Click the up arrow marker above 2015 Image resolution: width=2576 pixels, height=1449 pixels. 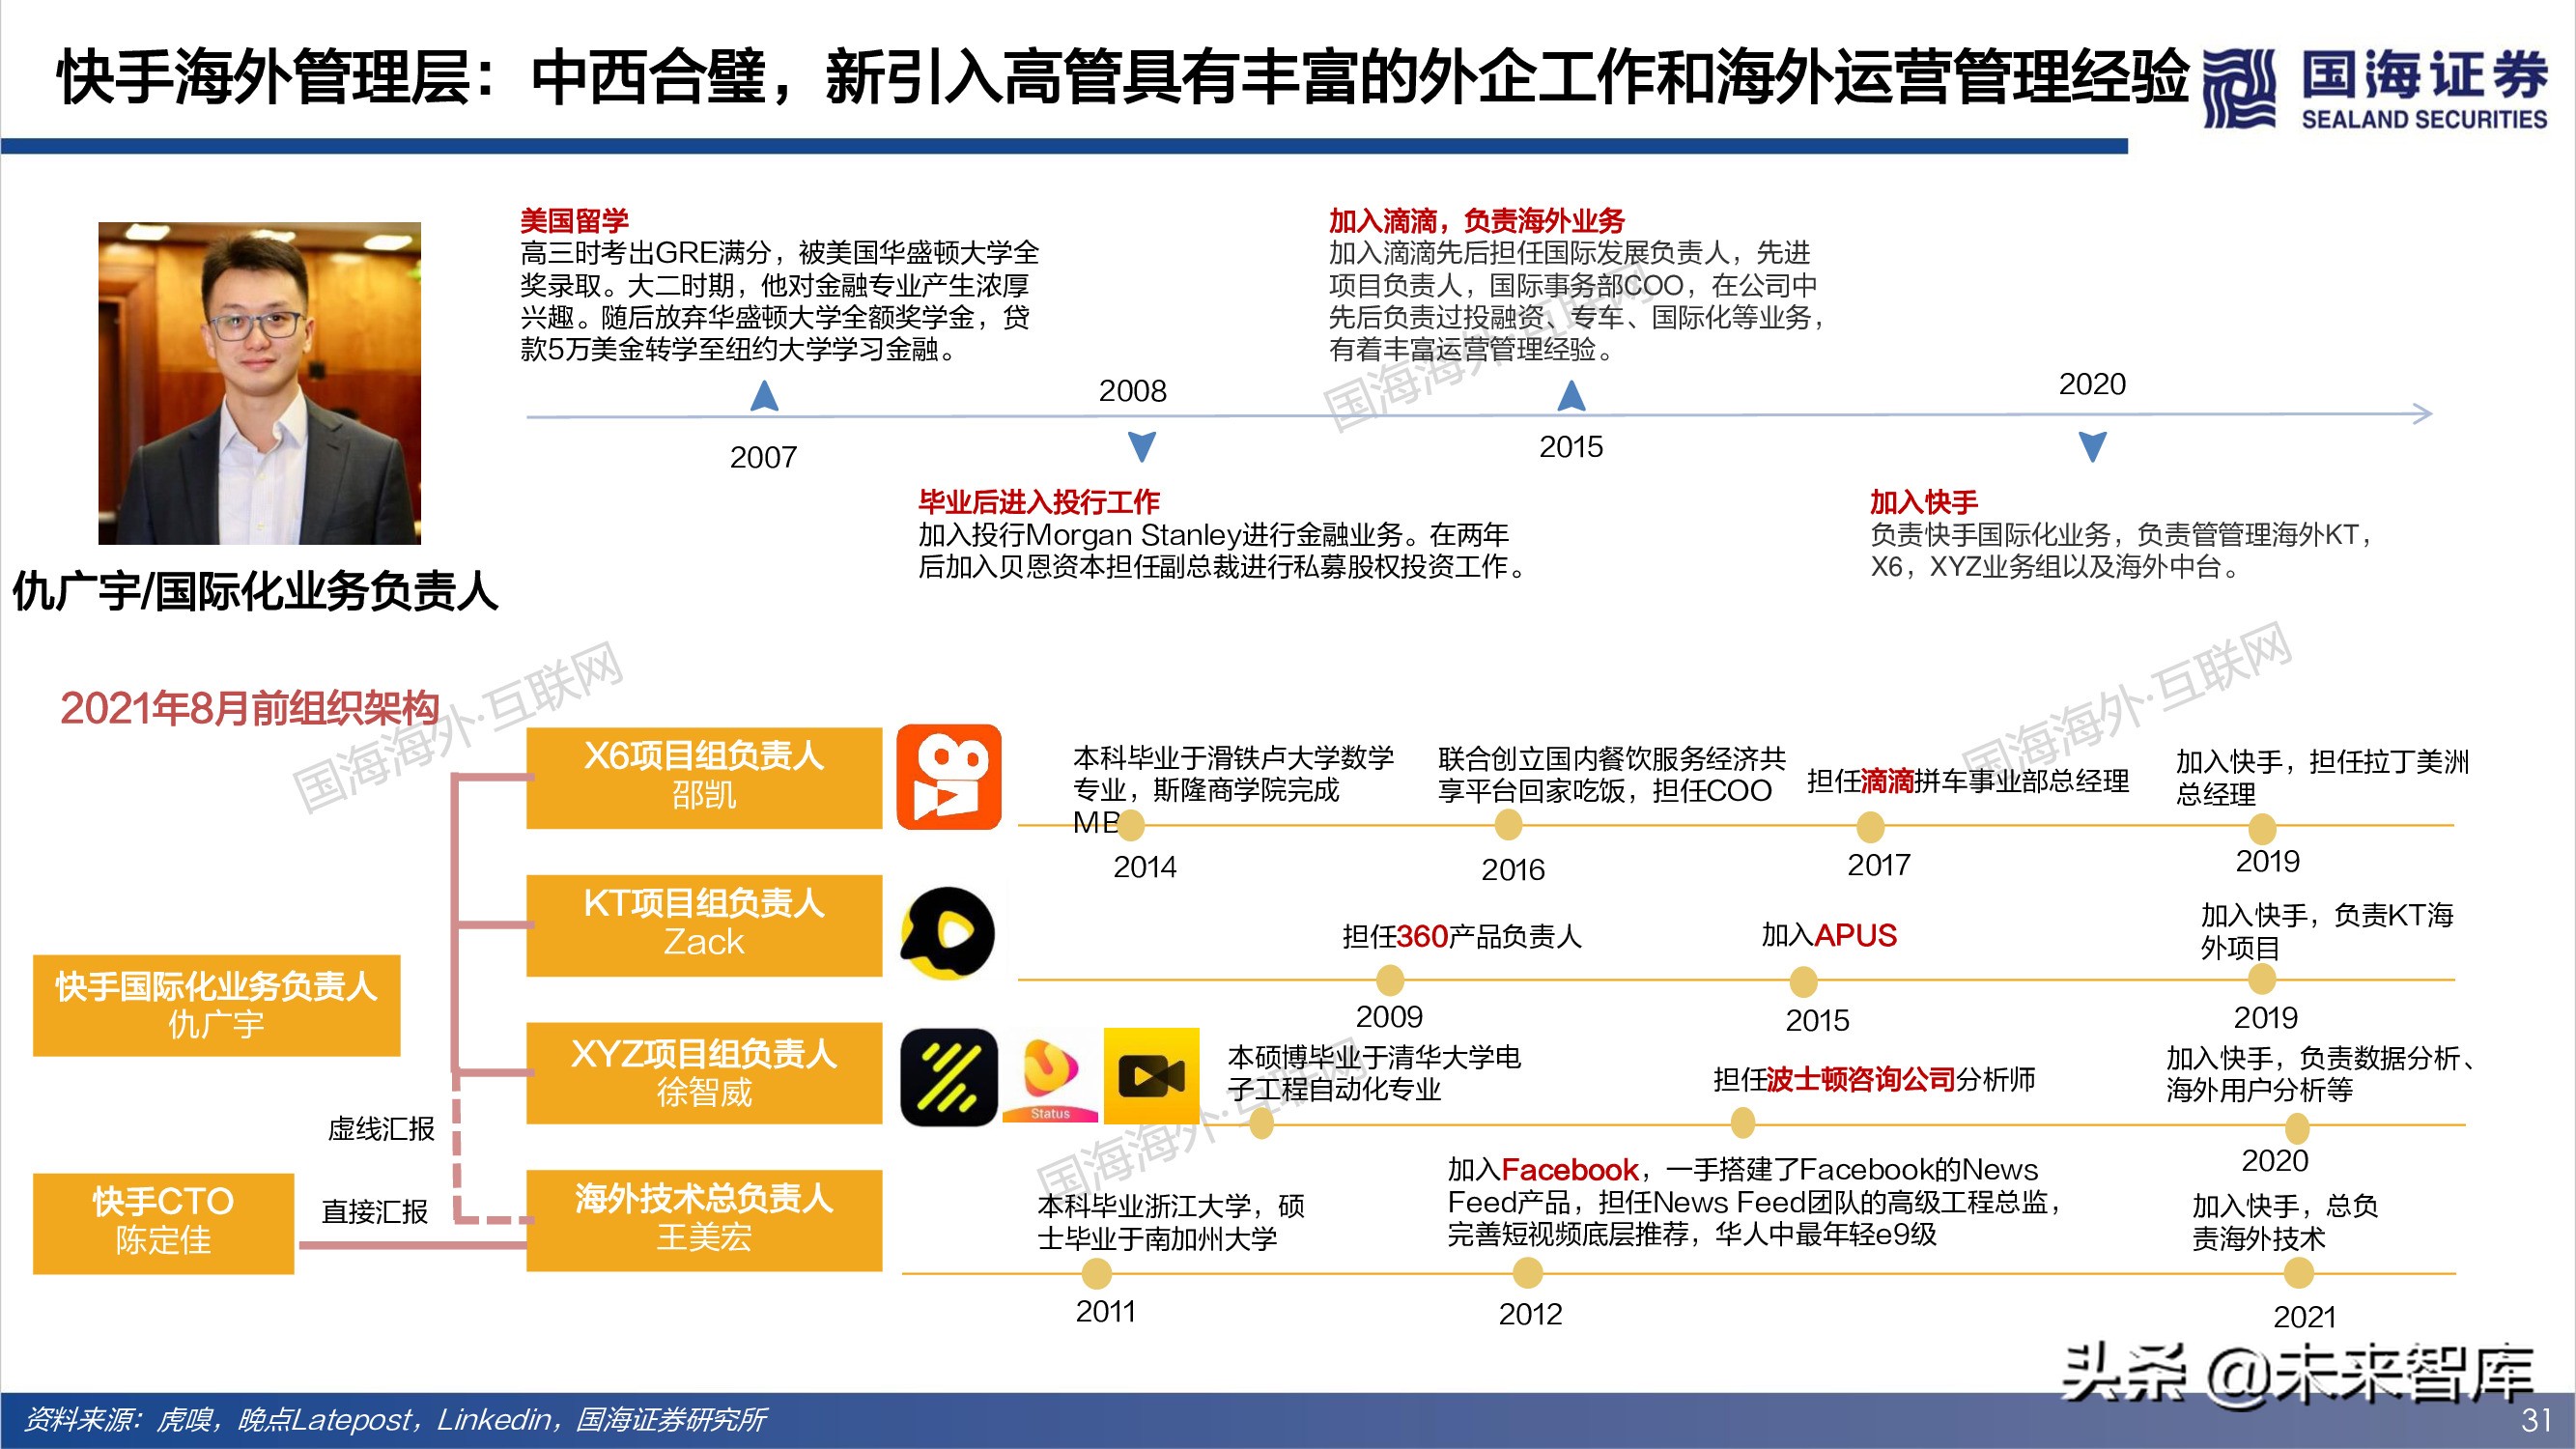click(1571, 395)
